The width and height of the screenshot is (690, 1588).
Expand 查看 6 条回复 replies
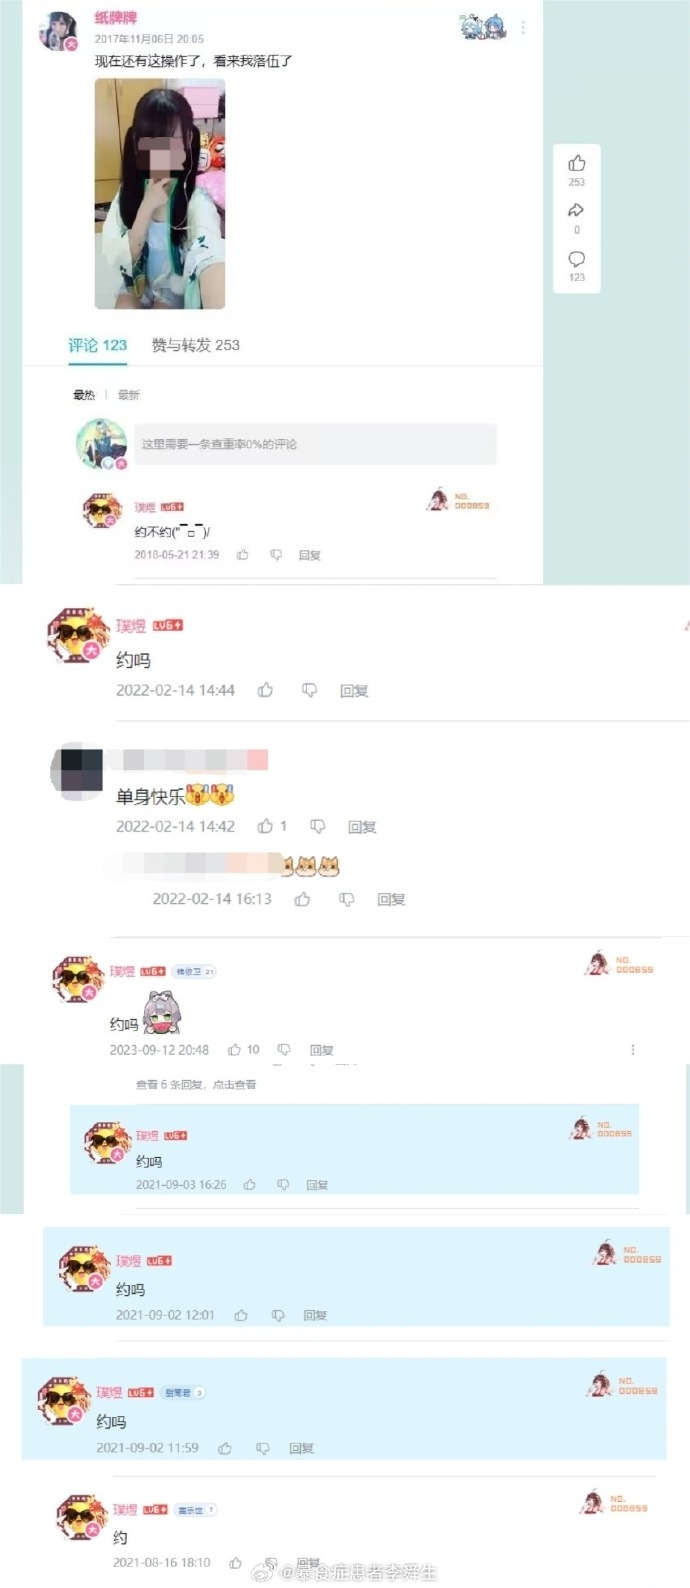coord(196,1084)
